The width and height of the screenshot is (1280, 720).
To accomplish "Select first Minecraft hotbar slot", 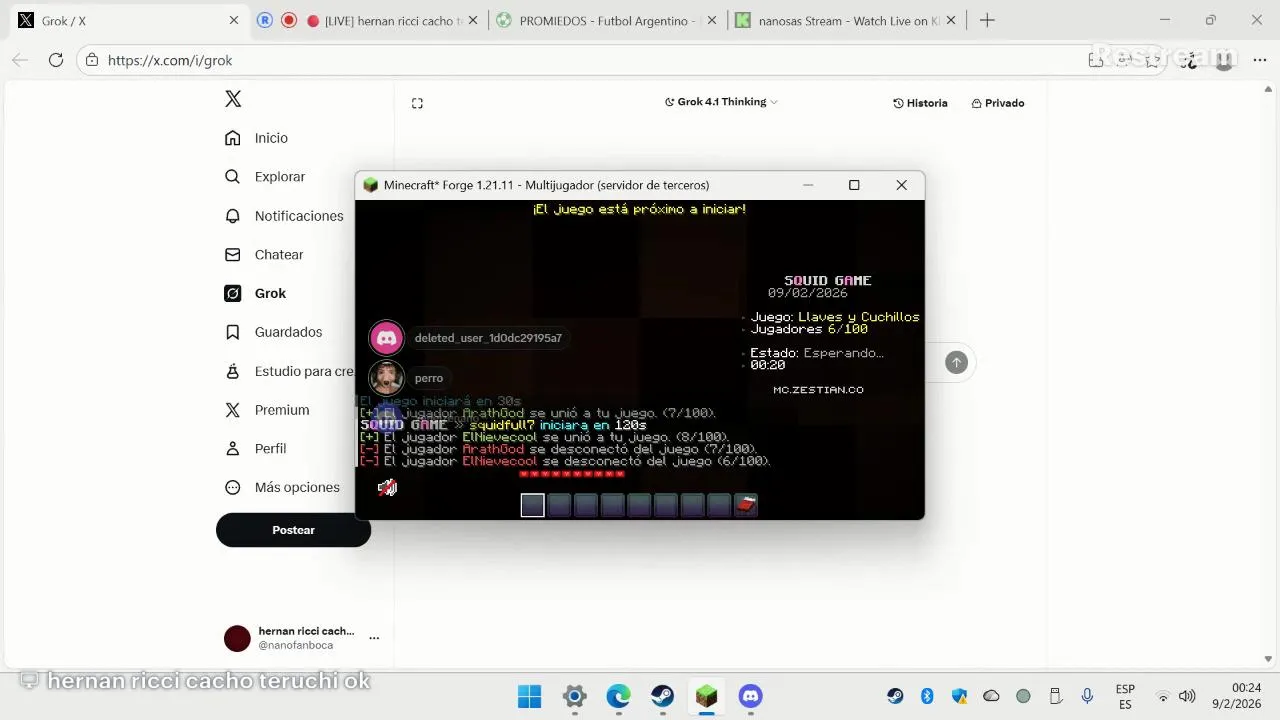I will (532, 505).
